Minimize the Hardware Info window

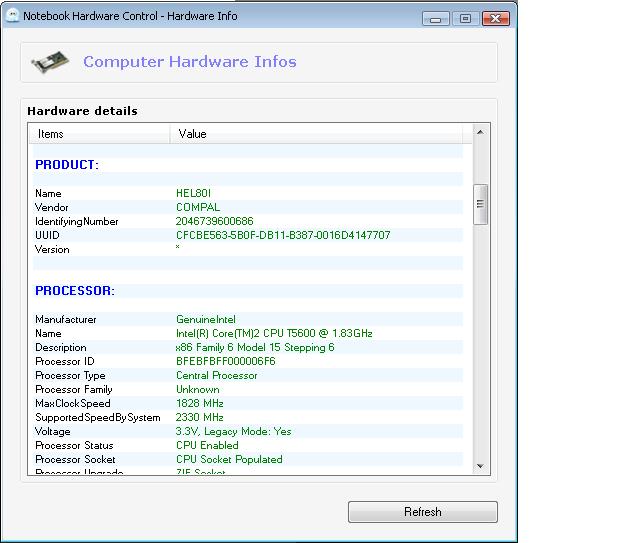[x=436, y=19]
